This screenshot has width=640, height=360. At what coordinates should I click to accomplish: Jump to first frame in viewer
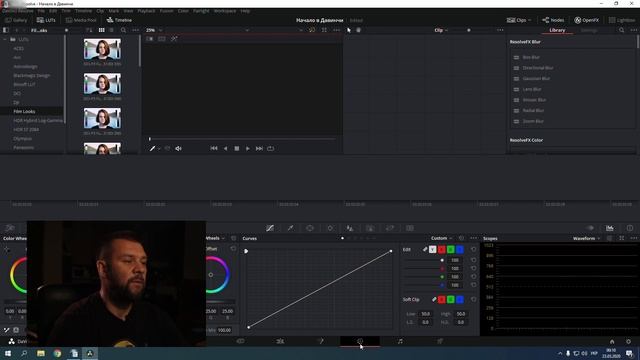pyautogui.click(x=214, y=149)
